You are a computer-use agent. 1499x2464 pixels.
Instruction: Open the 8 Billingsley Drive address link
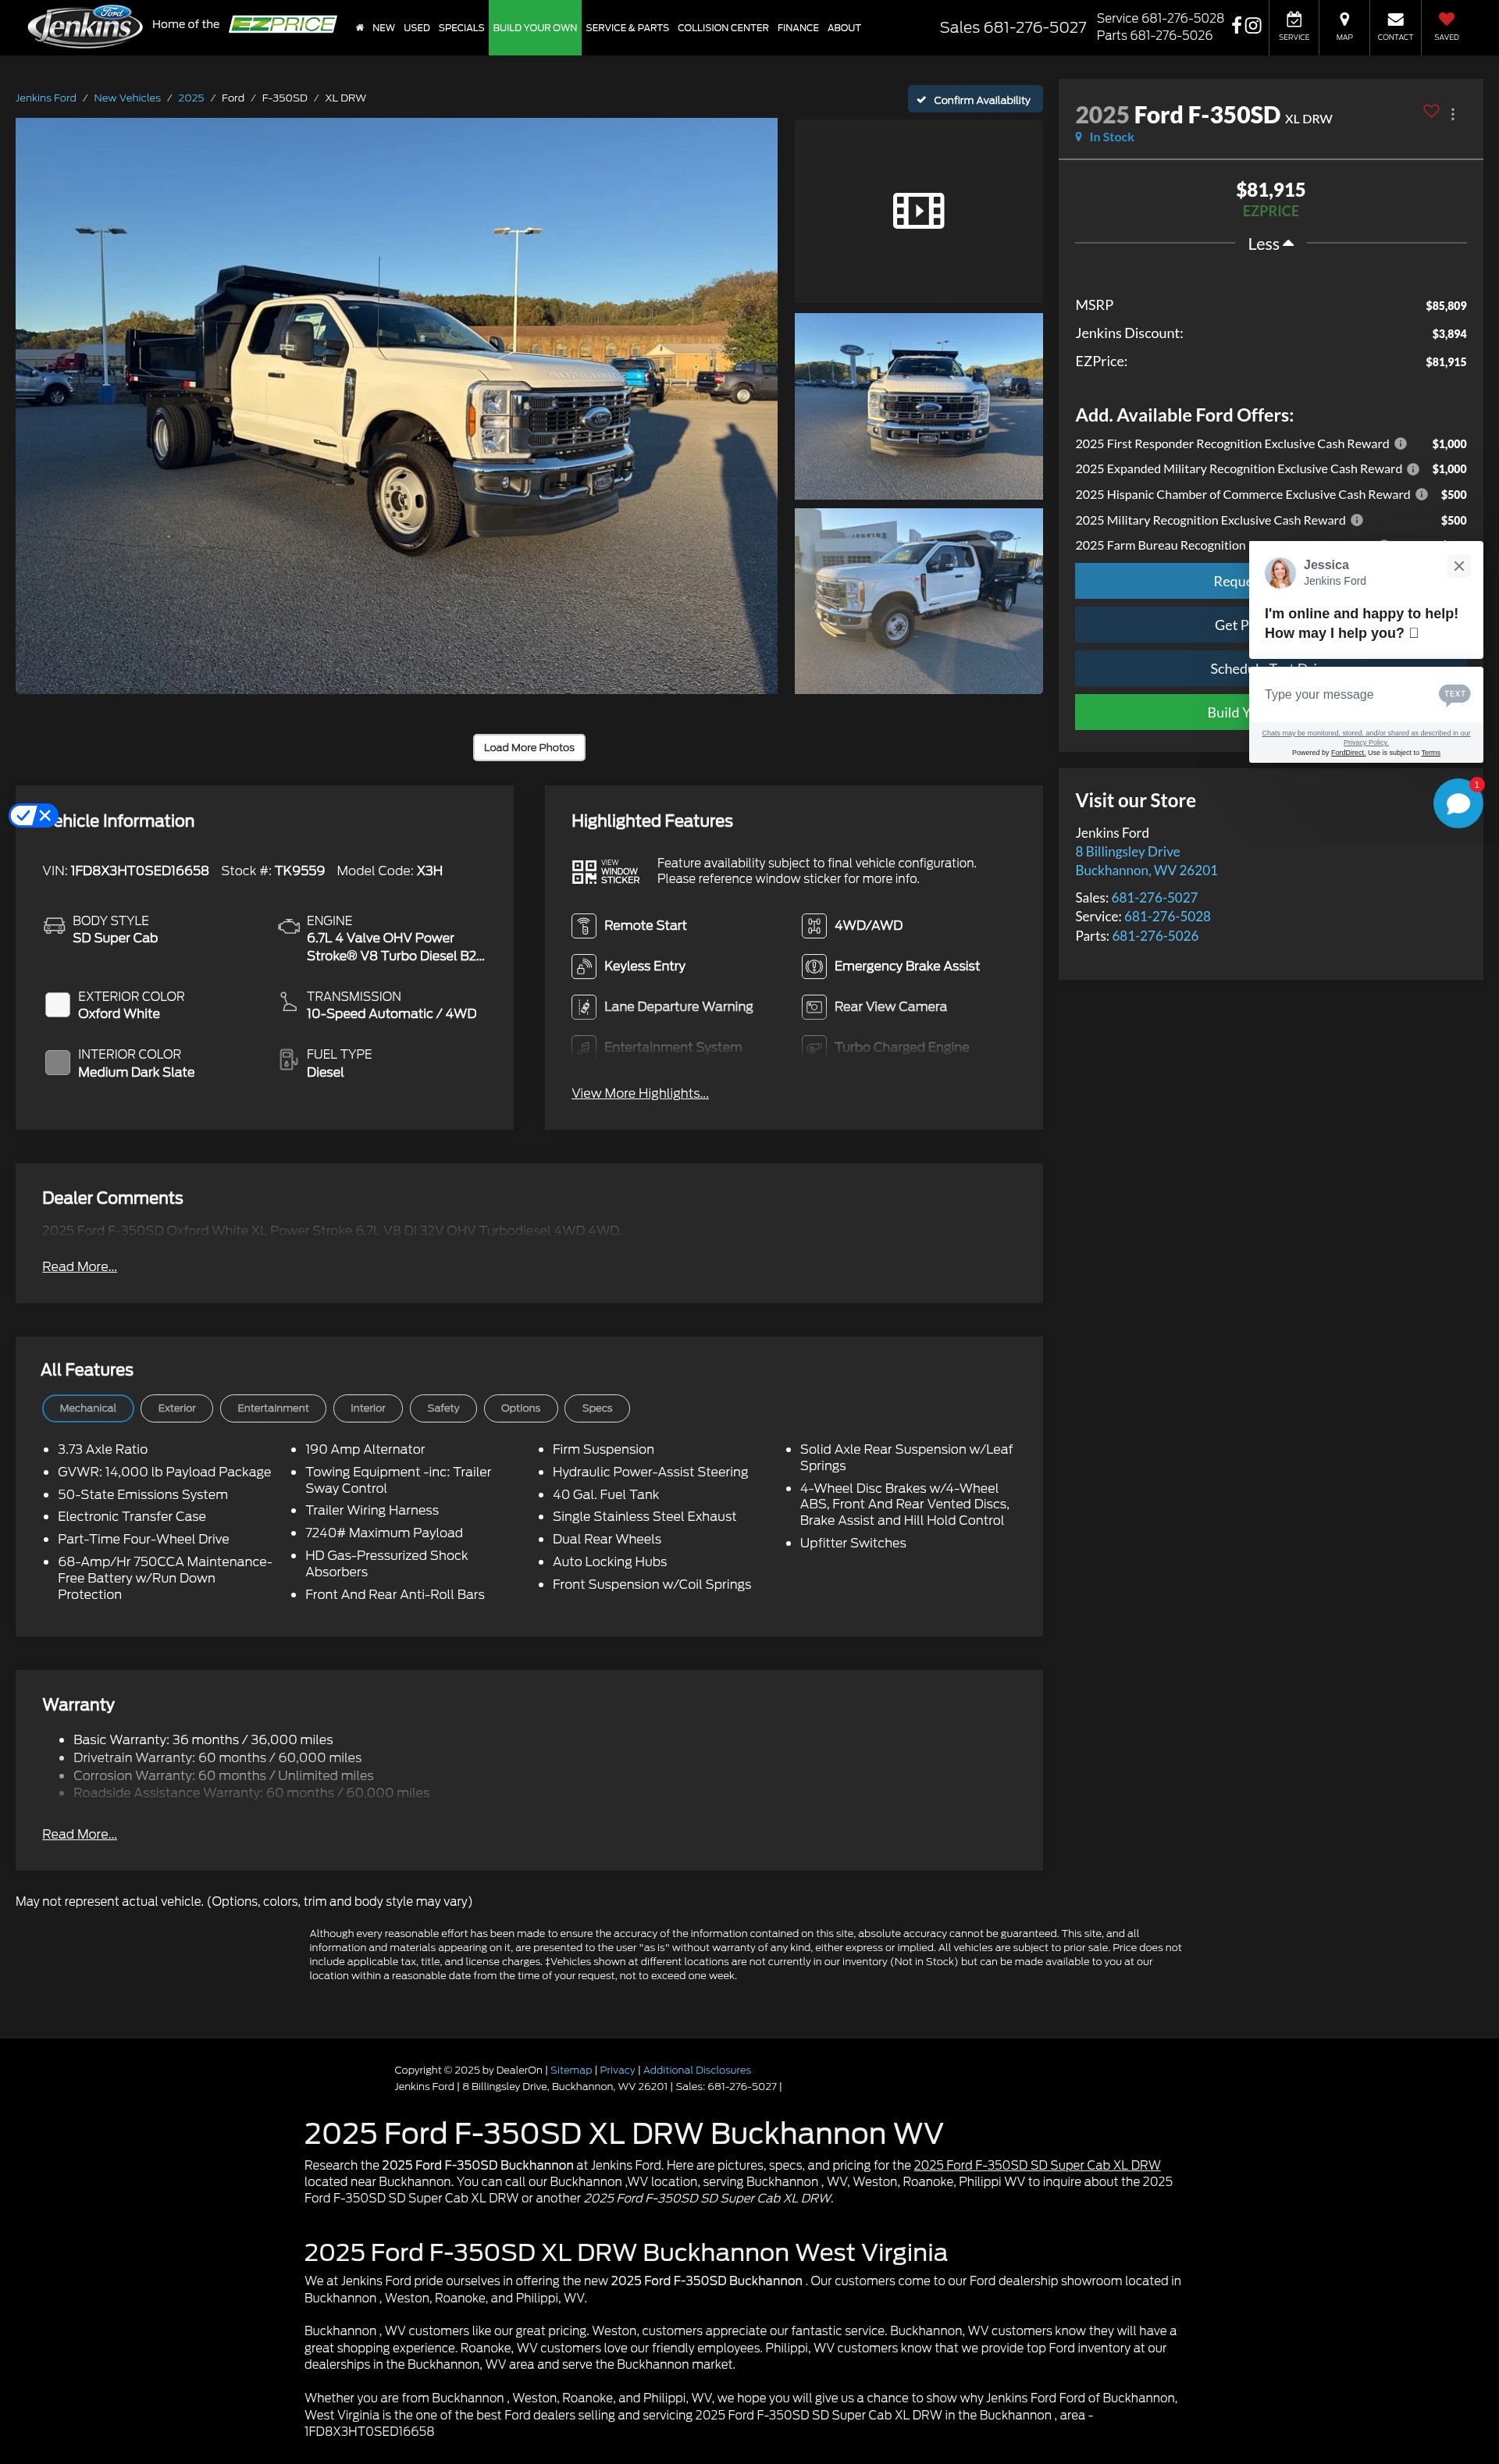click(x=1127, y=852)
